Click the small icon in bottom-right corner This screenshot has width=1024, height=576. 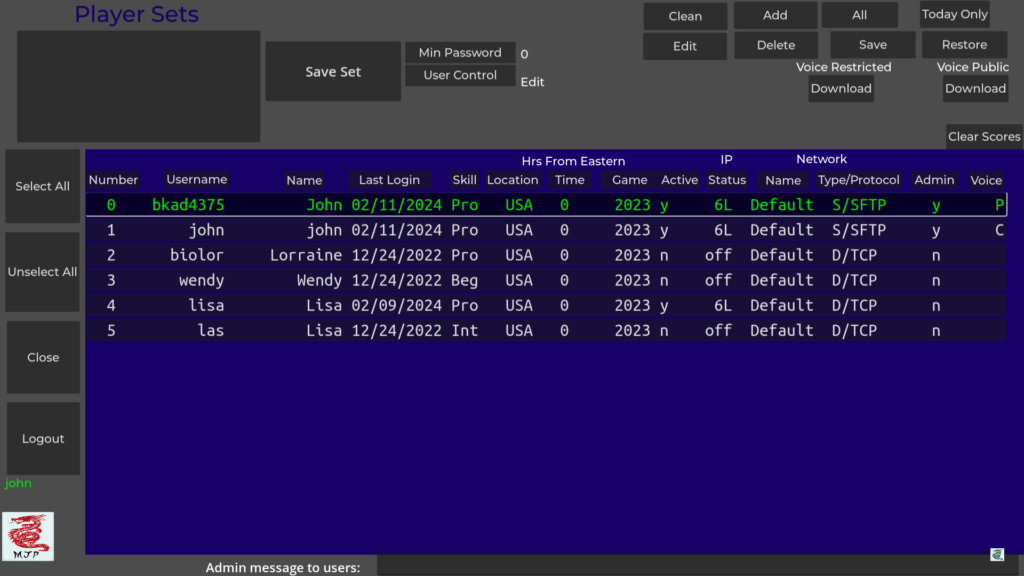pos(996,554)
